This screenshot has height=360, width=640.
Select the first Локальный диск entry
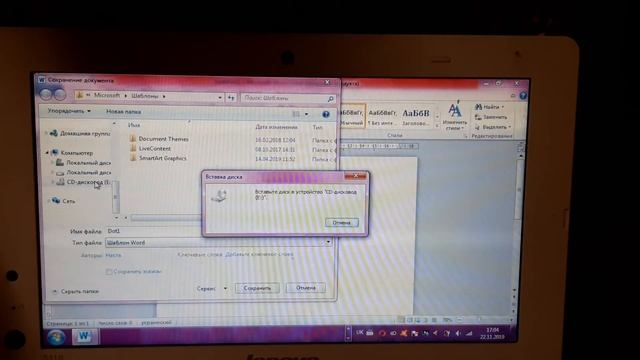(x=88, y=162)
